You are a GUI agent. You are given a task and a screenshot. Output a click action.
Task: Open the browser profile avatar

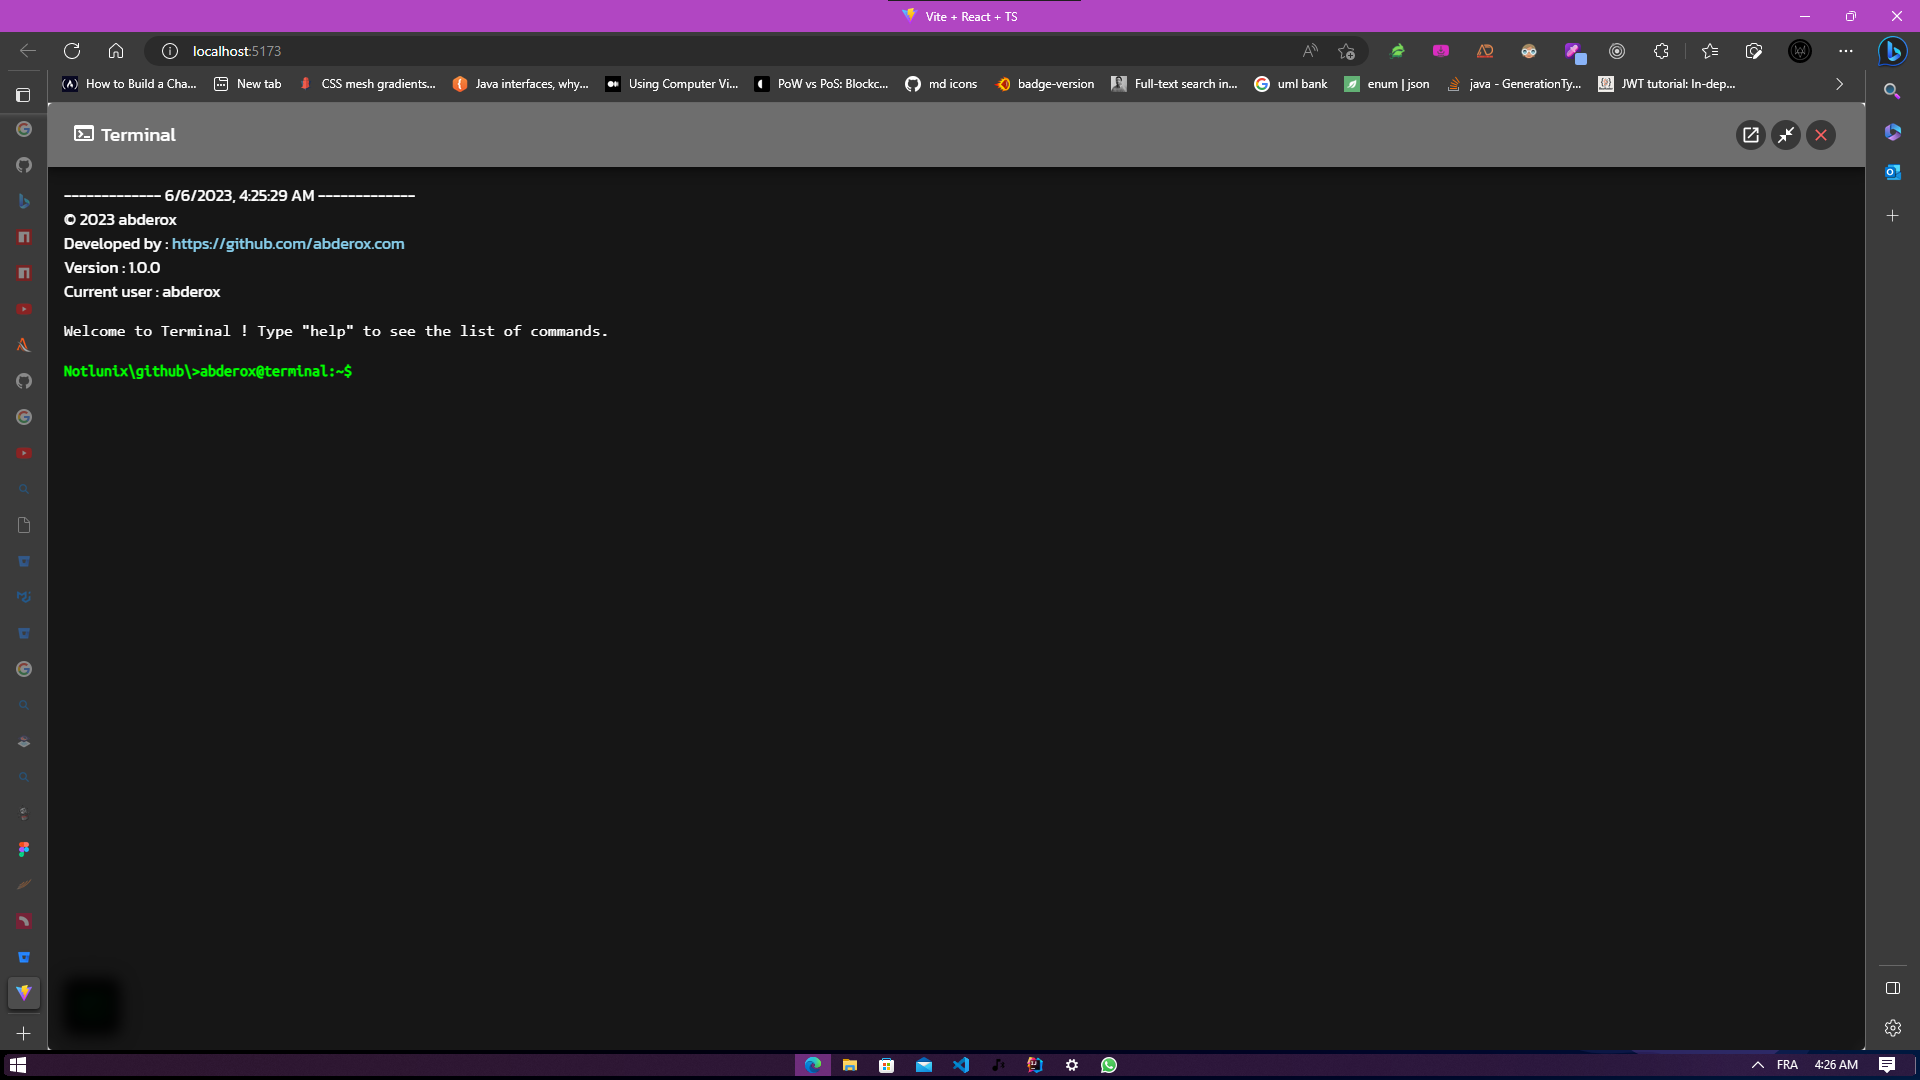click(x=1799, y=51)
